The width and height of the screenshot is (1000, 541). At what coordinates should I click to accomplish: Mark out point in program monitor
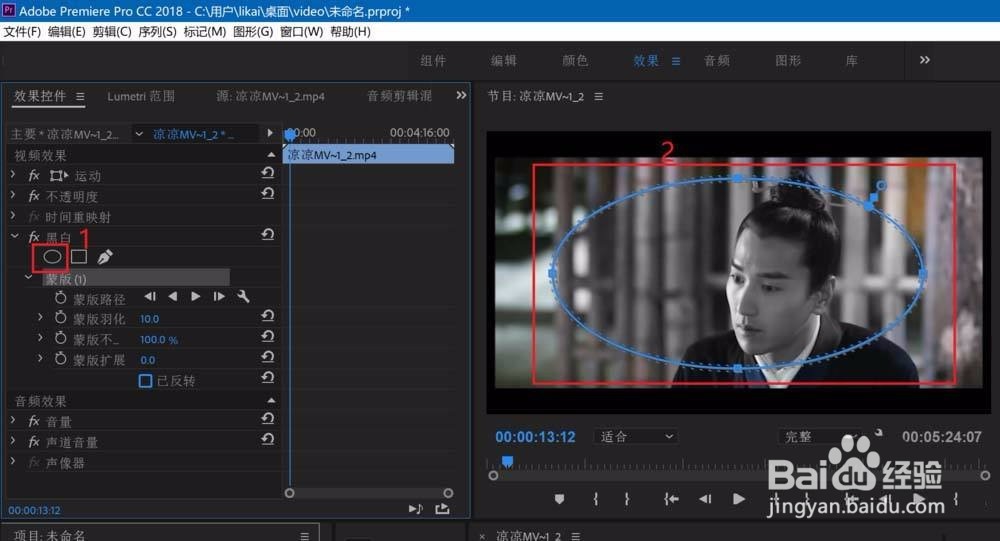(627, 499)
